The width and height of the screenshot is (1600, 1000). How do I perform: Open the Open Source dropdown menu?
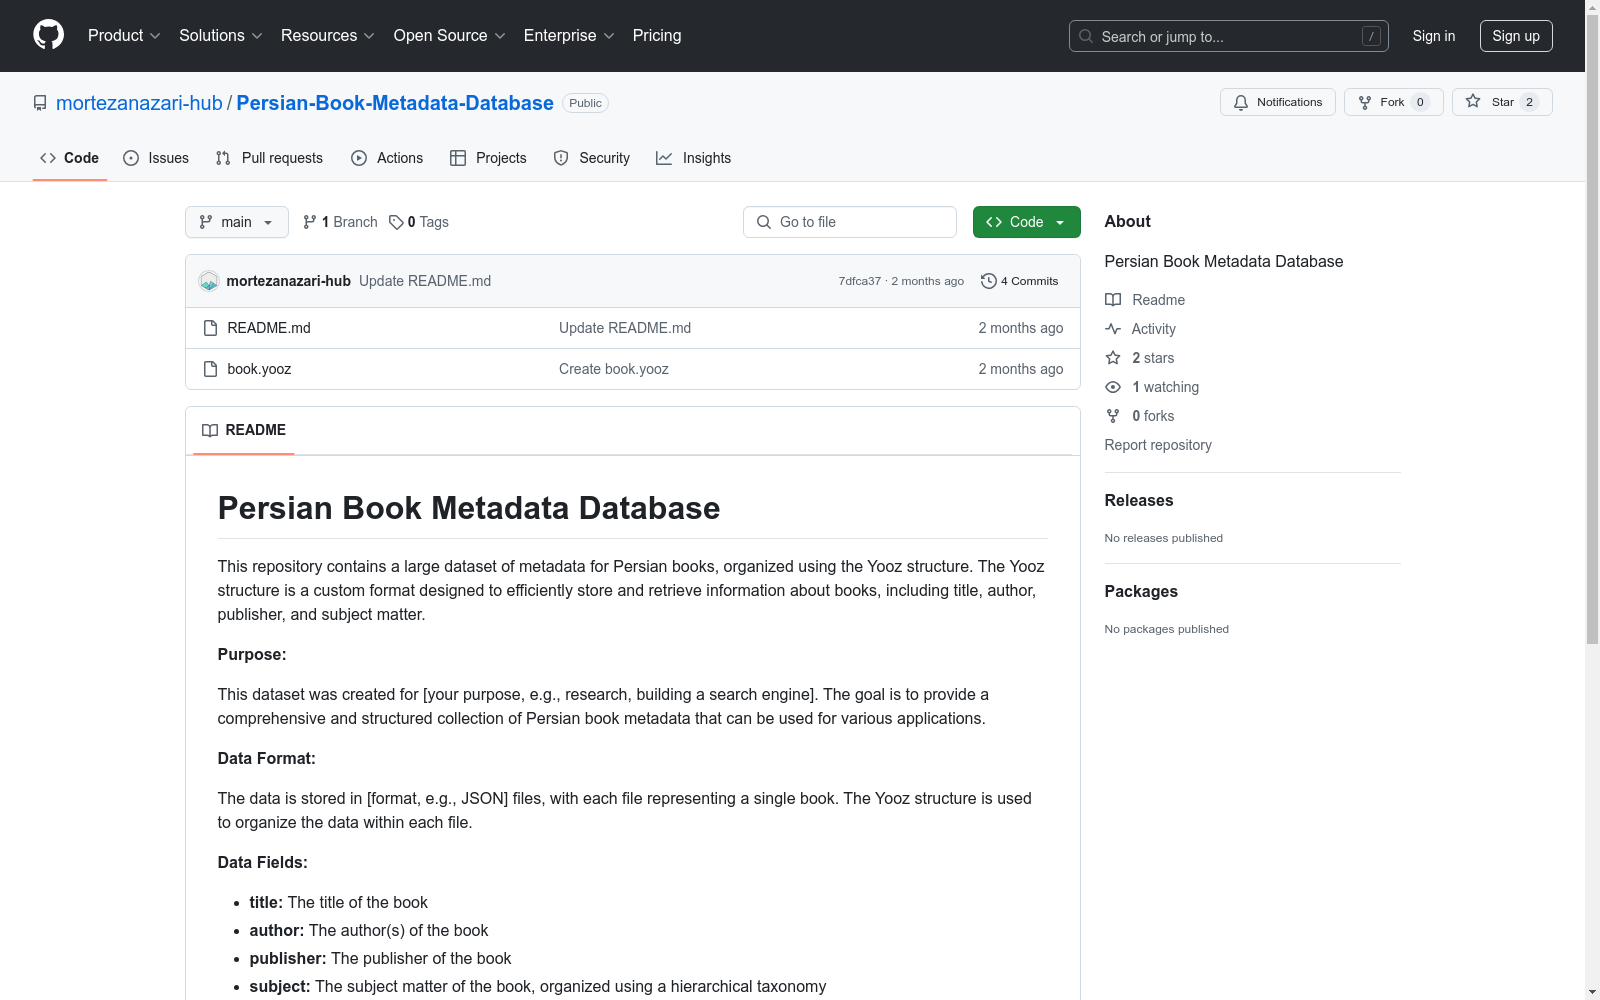pyautogui.click(x=450, y=35)
